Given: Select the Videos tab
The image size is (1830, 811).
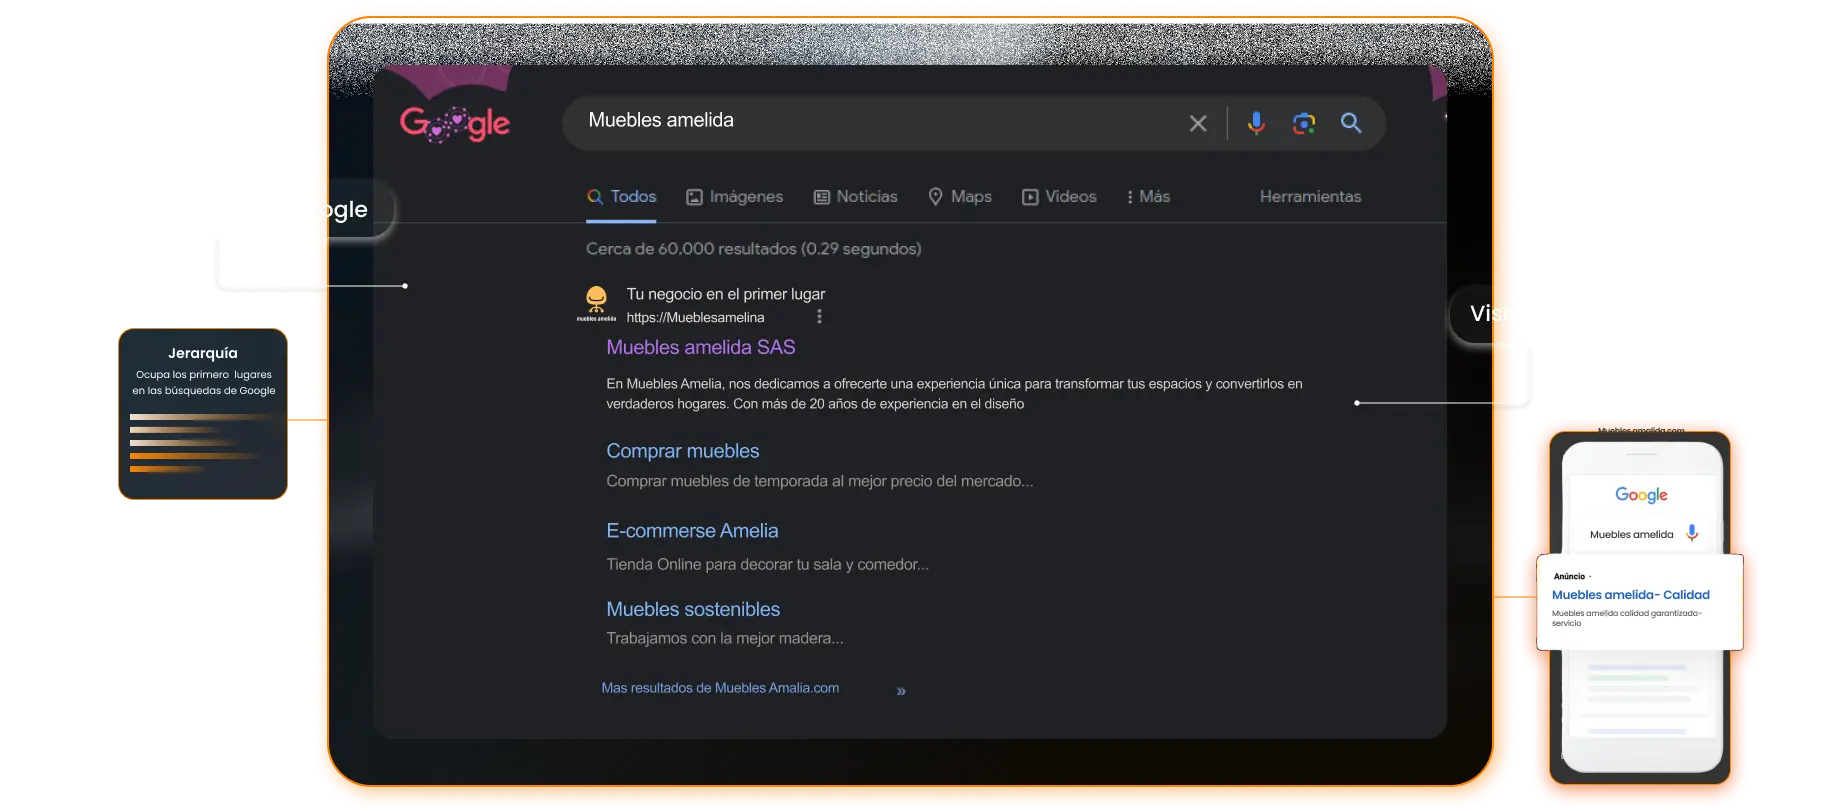Looking at the screenshot, I should click(1059, 197).
